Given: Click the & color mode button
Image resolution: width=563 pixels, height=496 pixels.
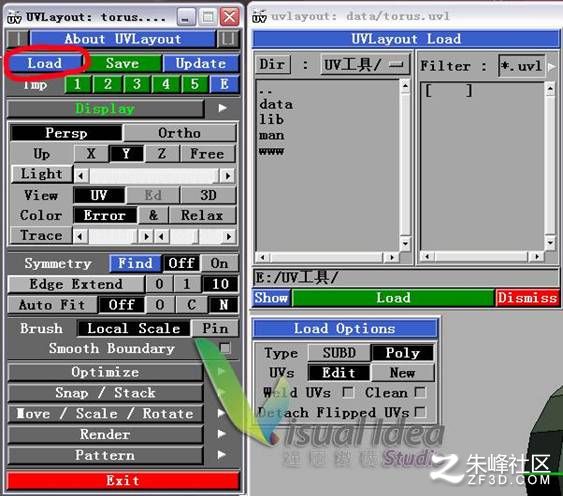Looking at the screenshot, I should pyautogui.click(x=154, y=215).
